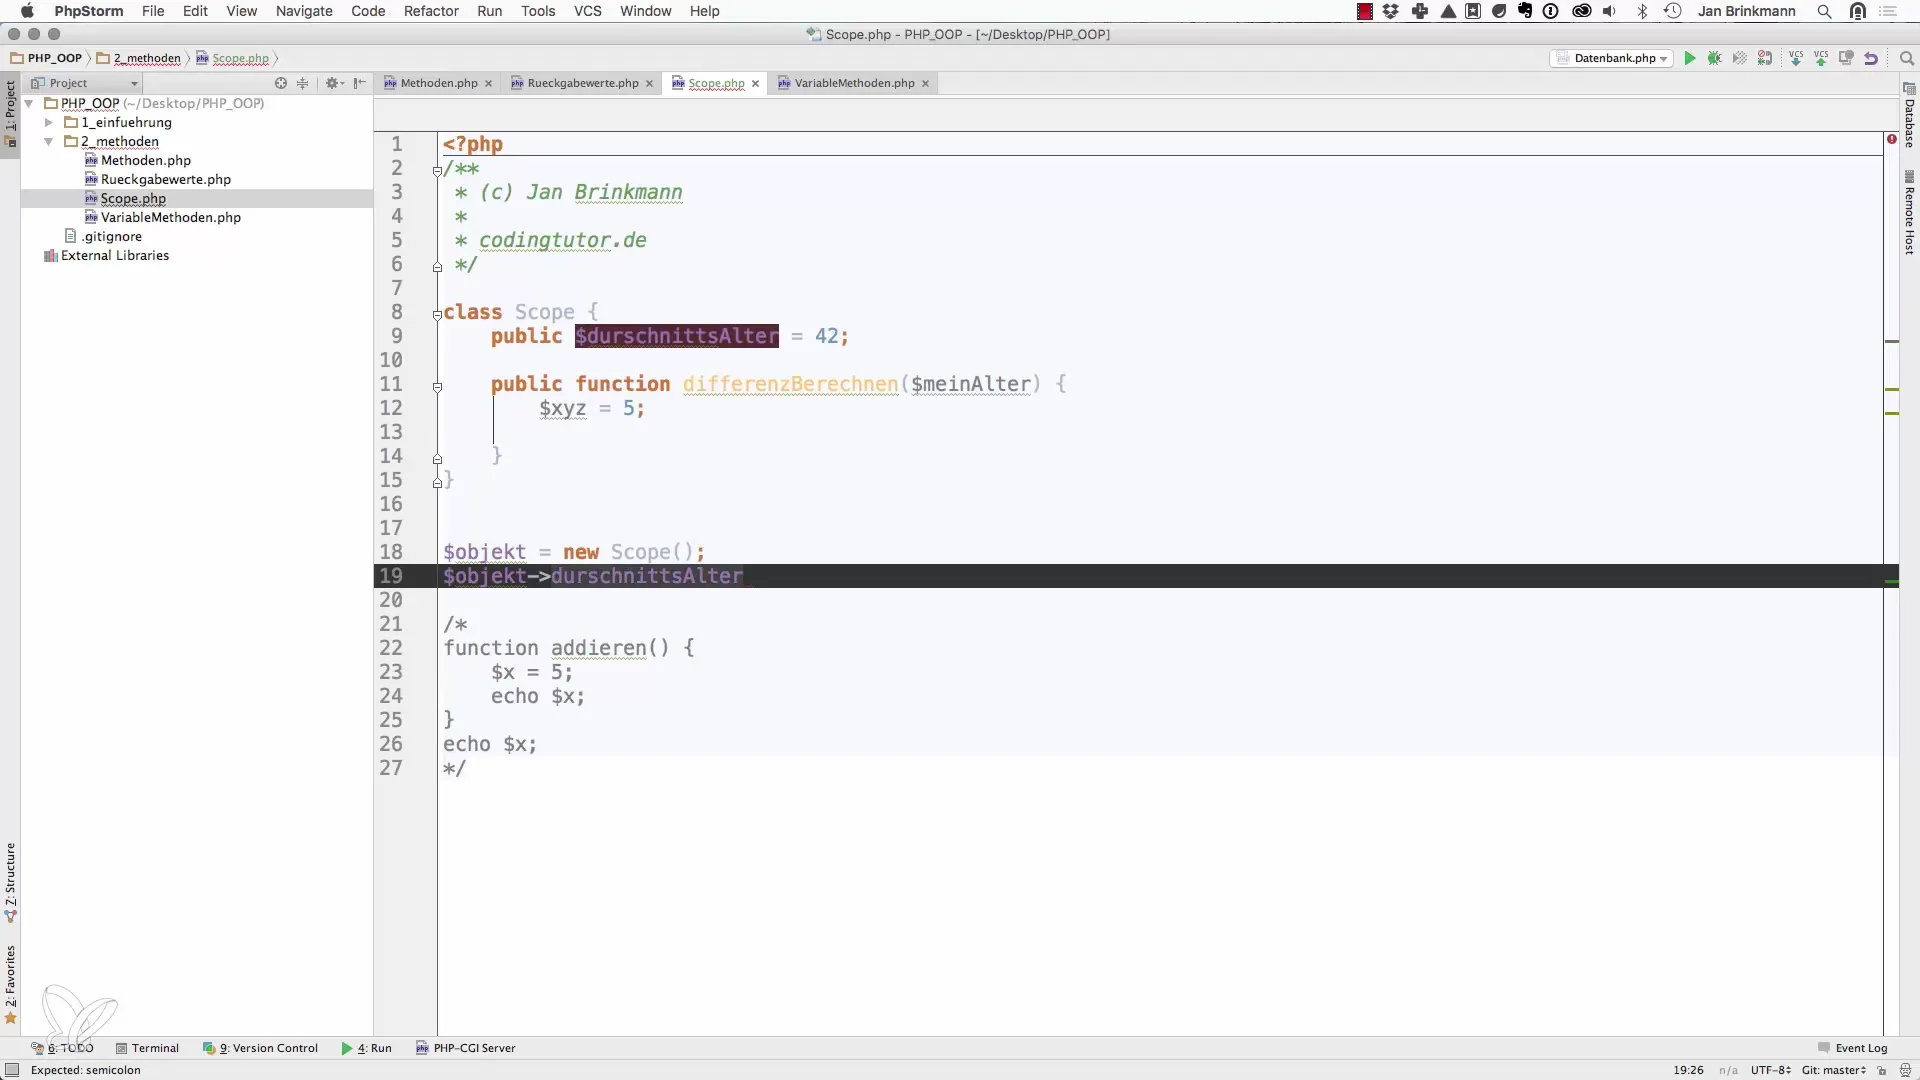1920x1080 pixels.
Task: Open the Terminal tool window
Action: pyautogui.click(x=147, y=1048)
